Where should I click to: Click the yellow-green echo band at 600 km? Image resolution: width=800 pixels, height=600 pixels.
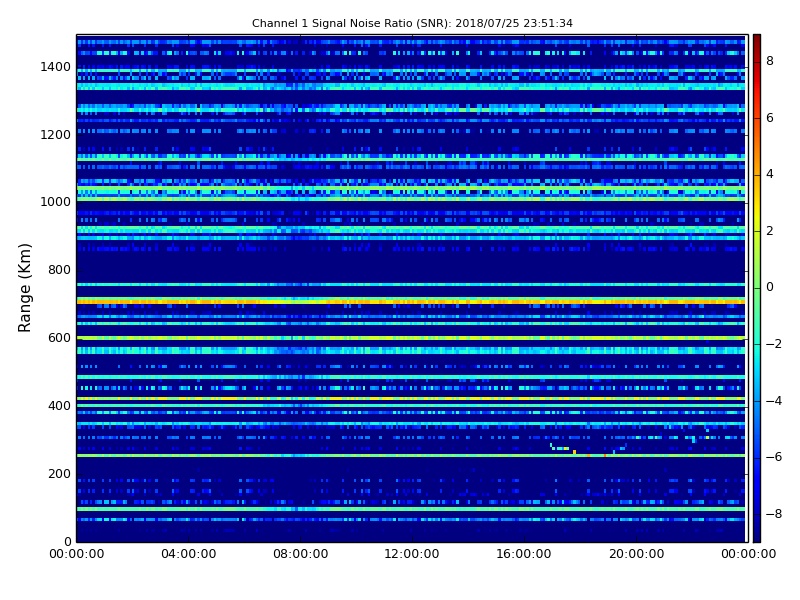[x=411, y=338]
